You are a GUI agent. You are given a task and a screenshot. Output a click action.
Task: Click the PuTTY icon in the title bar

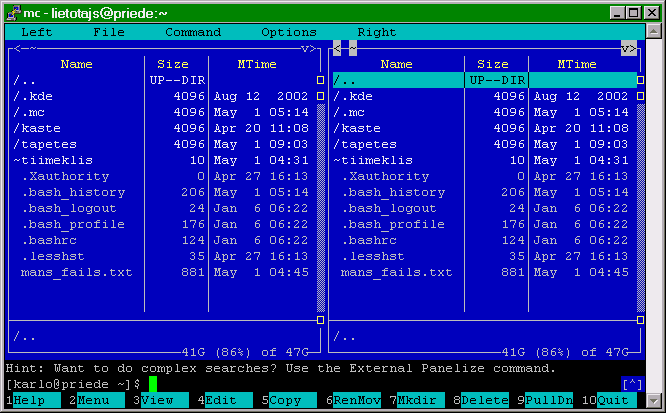pos(13,13)
